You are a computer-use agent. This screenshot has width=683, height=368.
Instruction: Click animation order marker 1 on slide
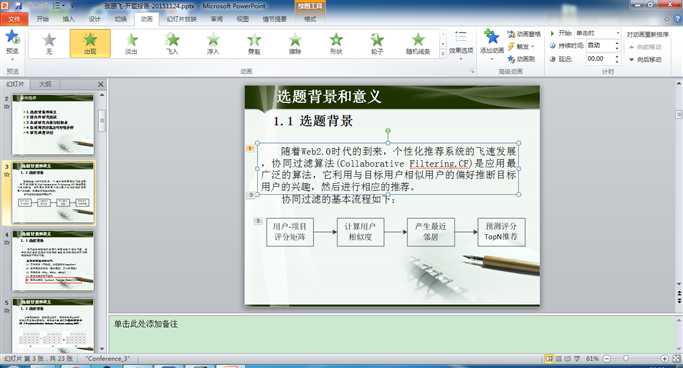tap(250, 149)
